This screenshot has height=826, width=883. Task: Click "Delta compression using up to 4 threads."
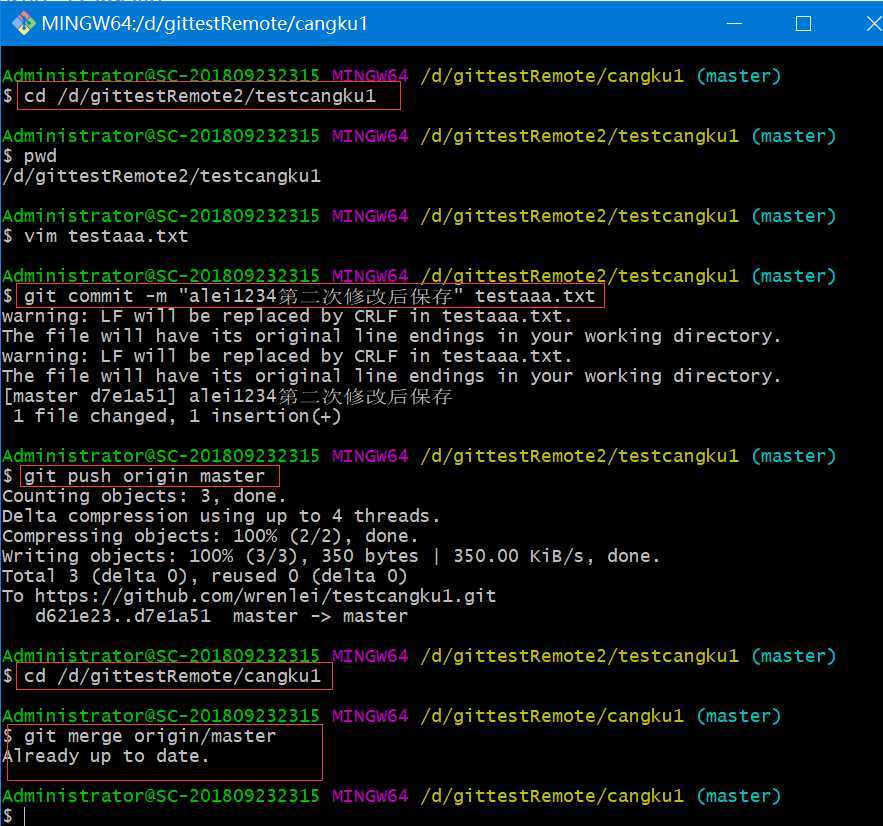tap(221, 516)
